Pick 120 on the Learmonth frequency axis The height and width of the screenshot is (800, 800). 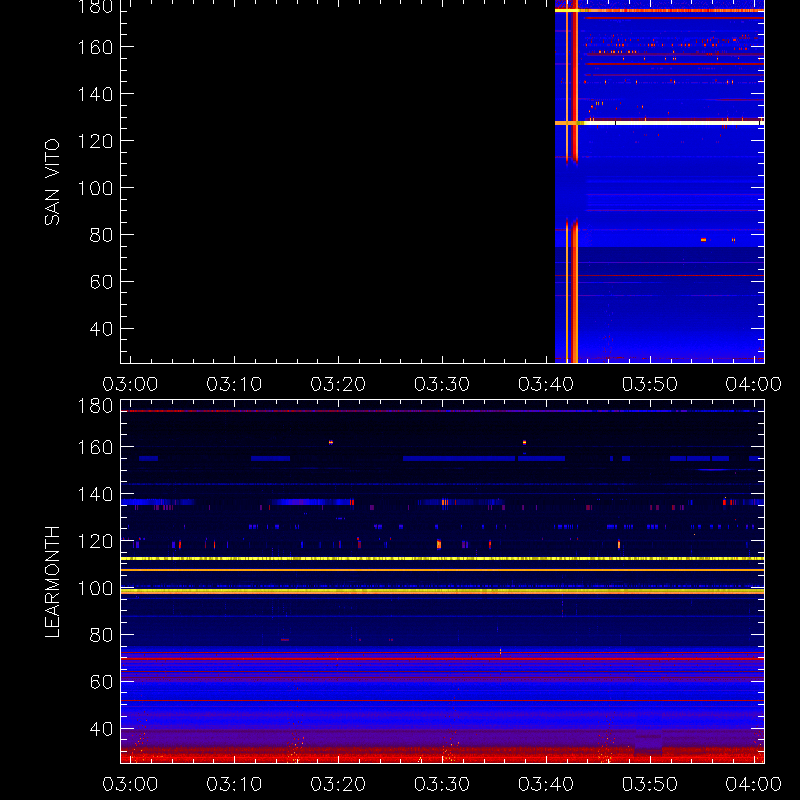coord(95,541)
